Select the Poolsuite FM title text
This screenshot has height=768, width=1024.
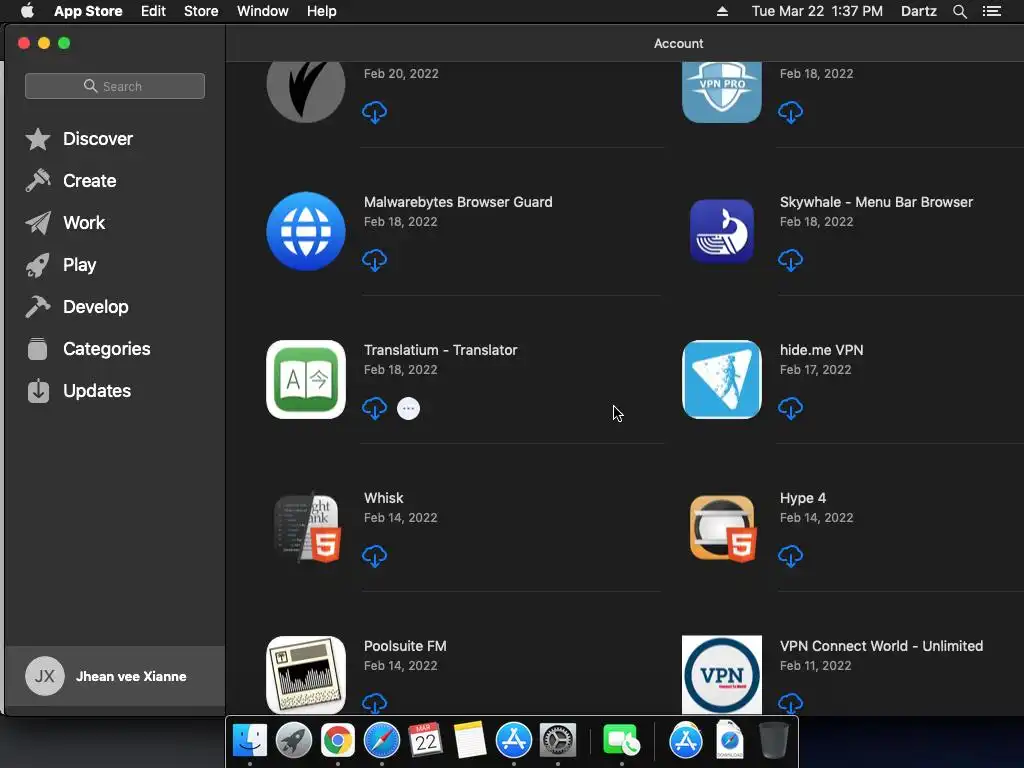[405, 646]
